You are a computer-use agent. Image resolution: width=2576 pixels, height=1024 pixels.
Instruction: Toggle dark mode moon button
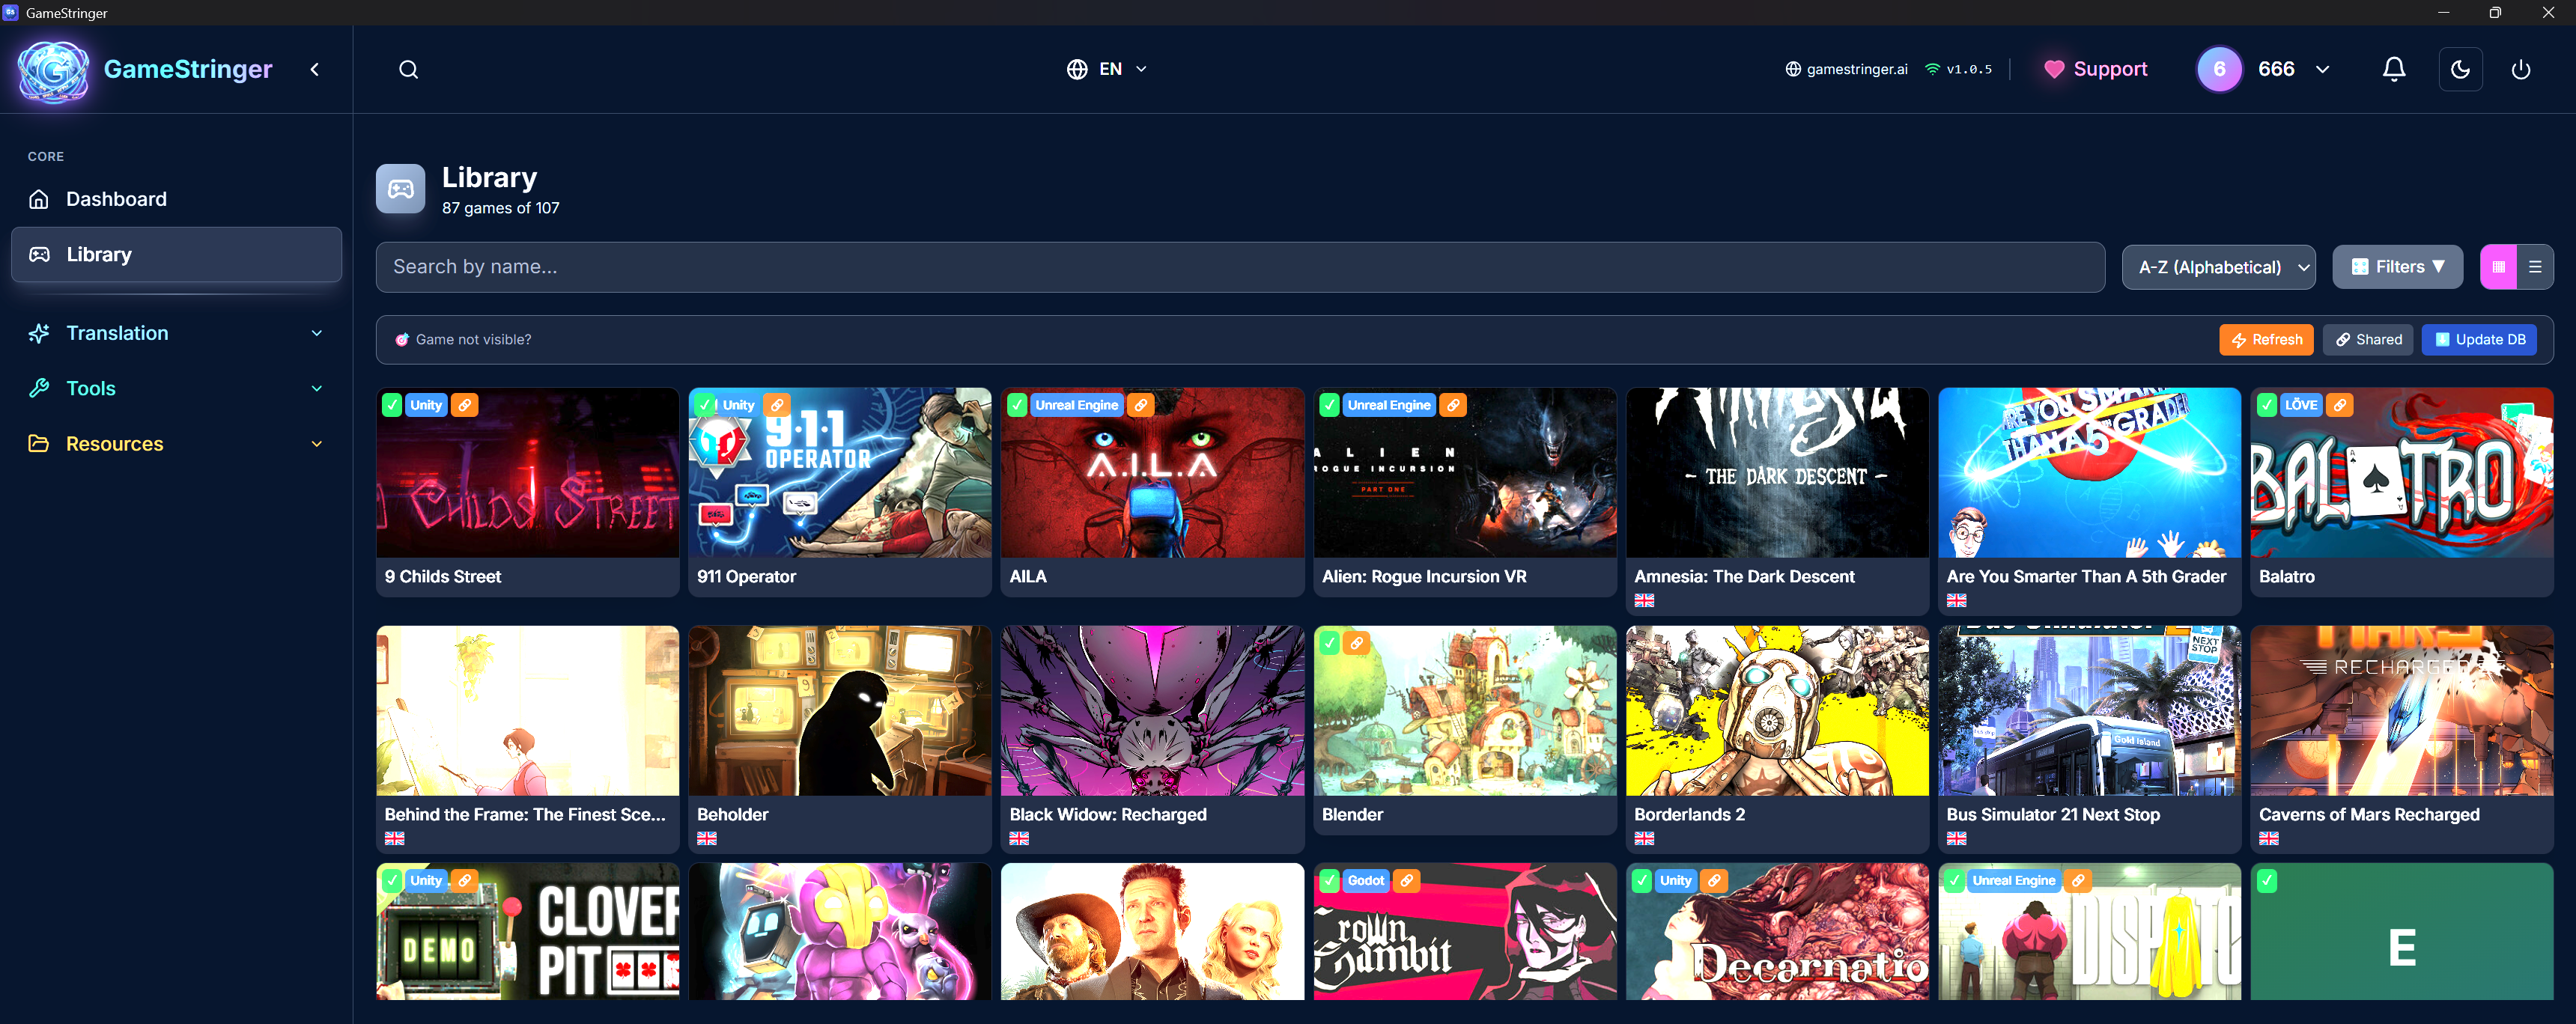[2460, 69]
